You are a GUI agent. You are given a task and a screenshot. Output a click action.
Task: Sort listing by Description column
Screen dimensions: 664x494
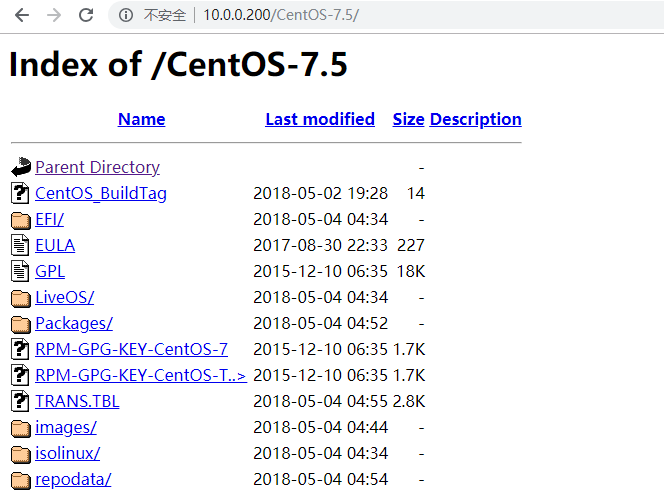(475, 119)
